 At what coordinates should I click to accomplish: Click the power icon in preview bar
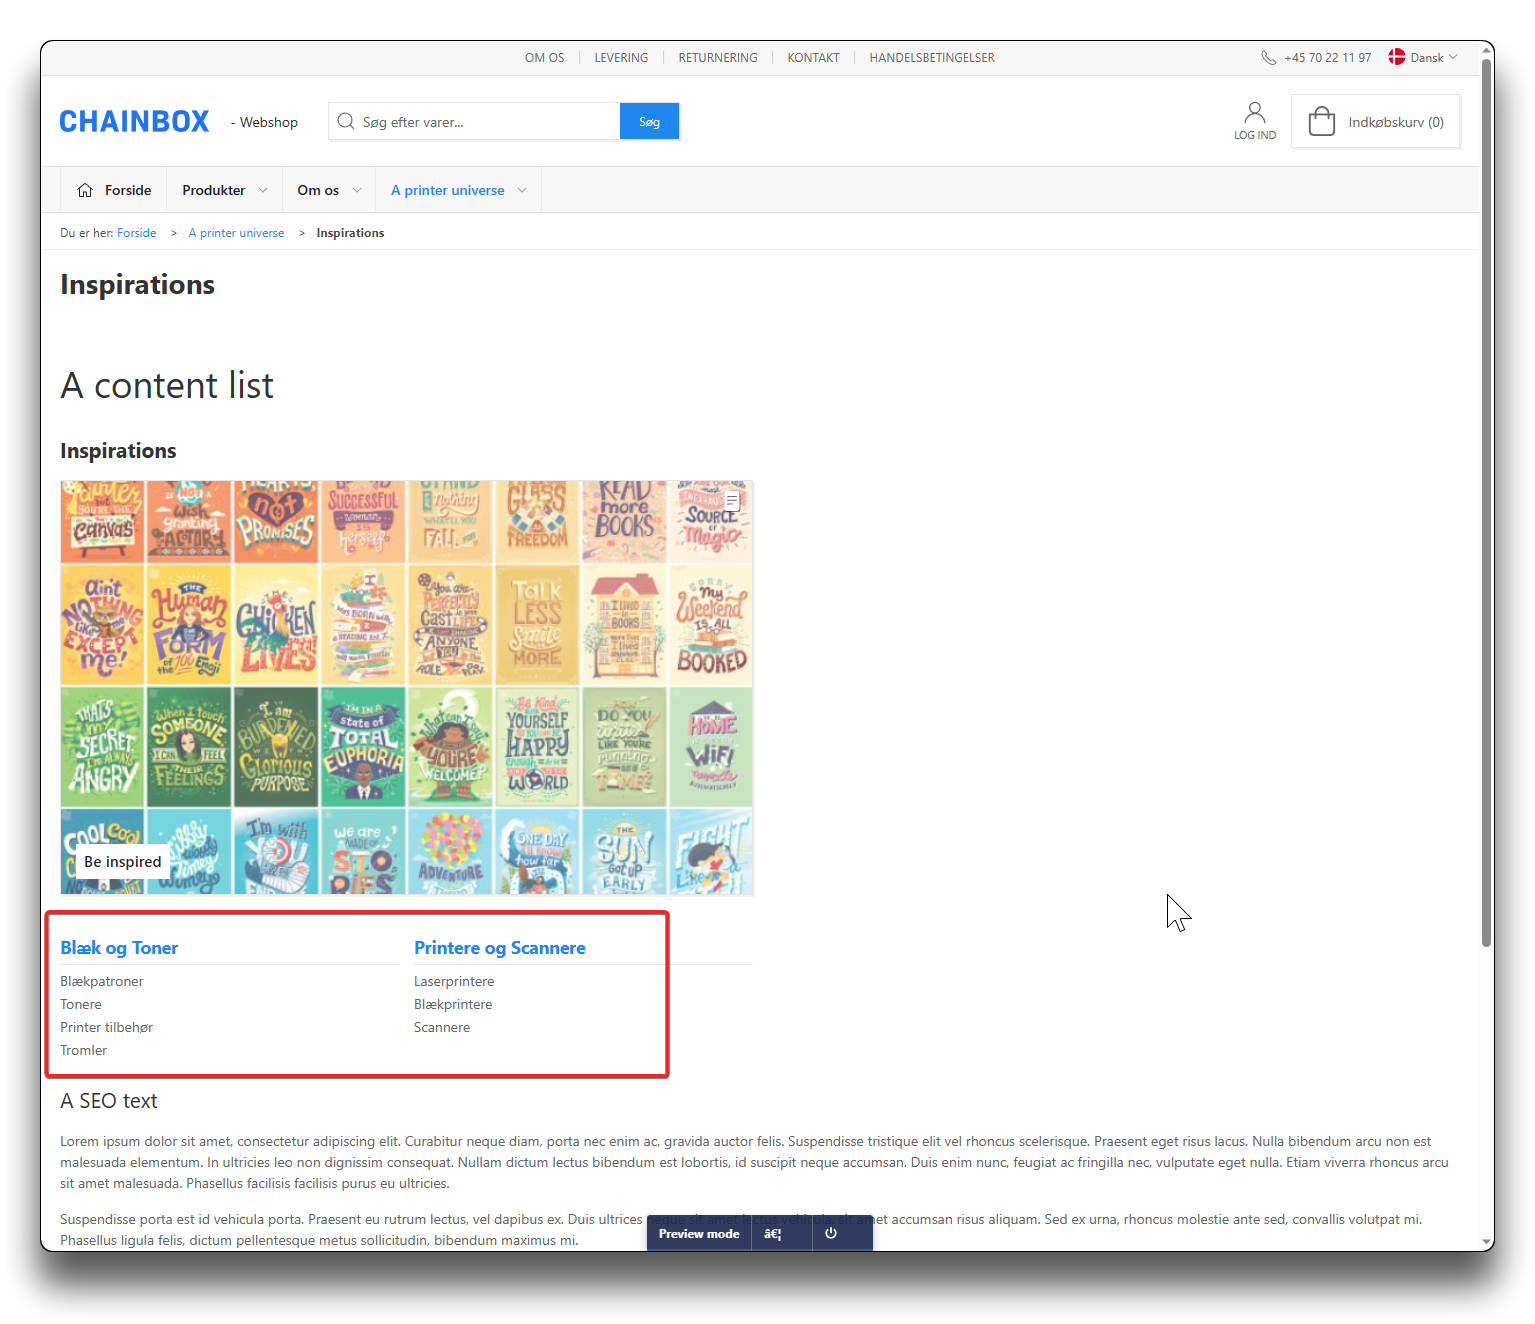click(830, 1233)
